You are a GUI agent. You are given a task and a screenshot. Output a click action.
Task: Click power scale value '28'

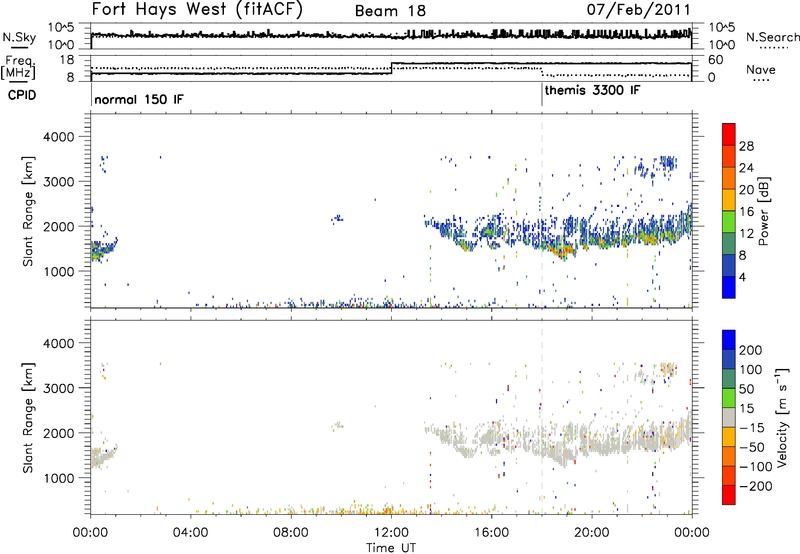746,146
